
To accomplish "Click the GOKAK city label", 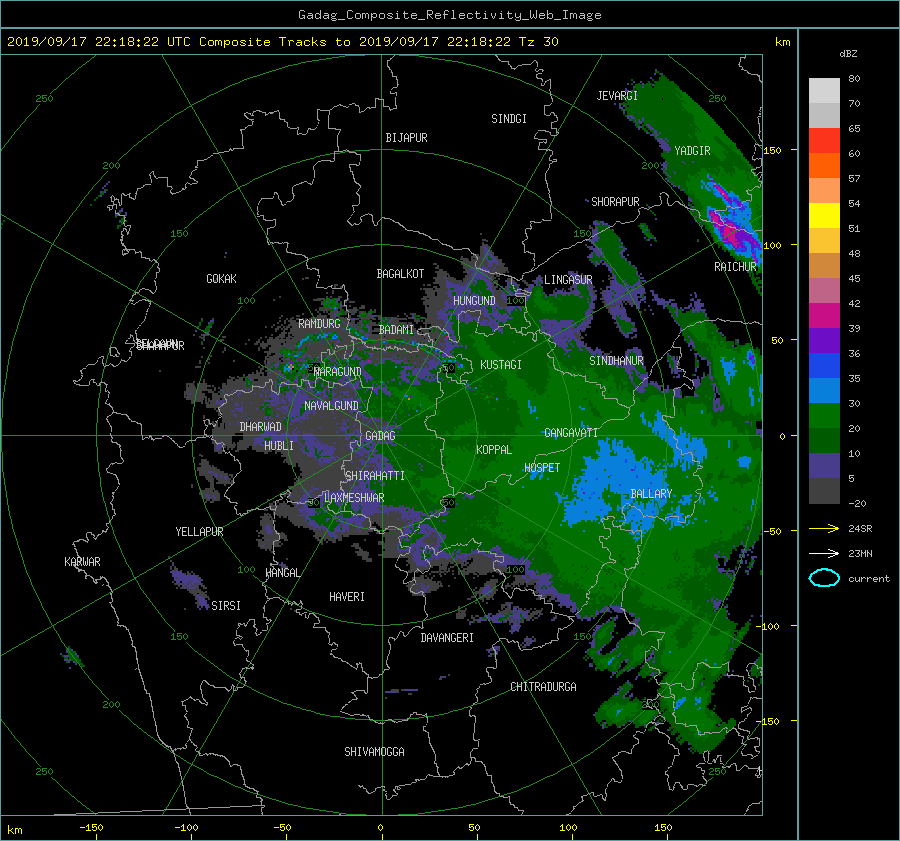I will pyautogui.click(x=221, y=278).
